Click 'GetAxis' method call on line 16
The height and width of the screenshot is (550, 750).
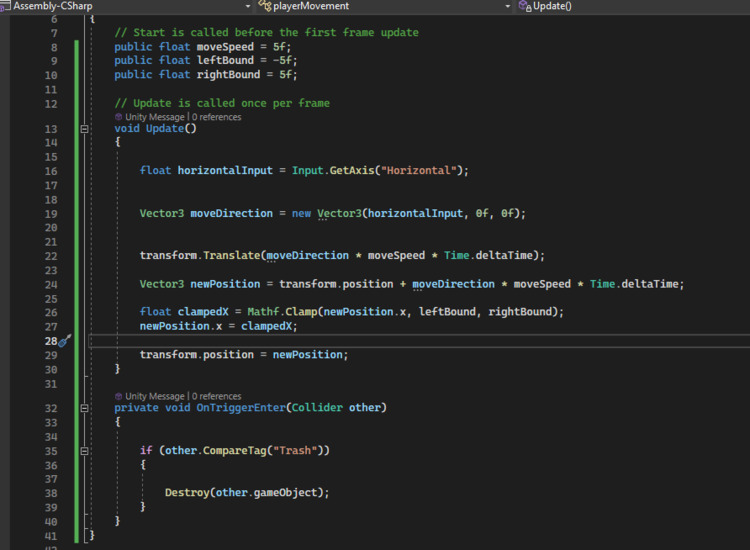(352, 171)
